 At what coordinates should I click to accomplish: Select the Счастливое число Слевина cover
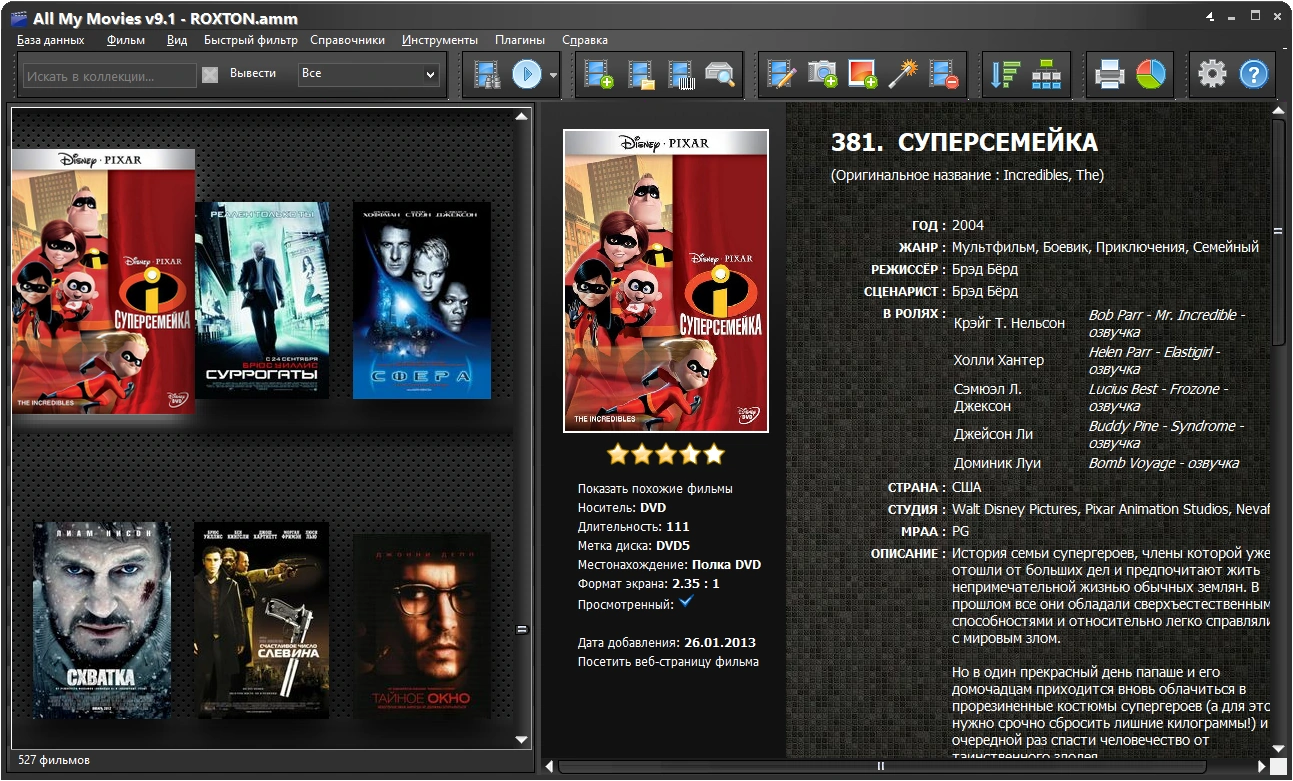(x=262, y=620)
